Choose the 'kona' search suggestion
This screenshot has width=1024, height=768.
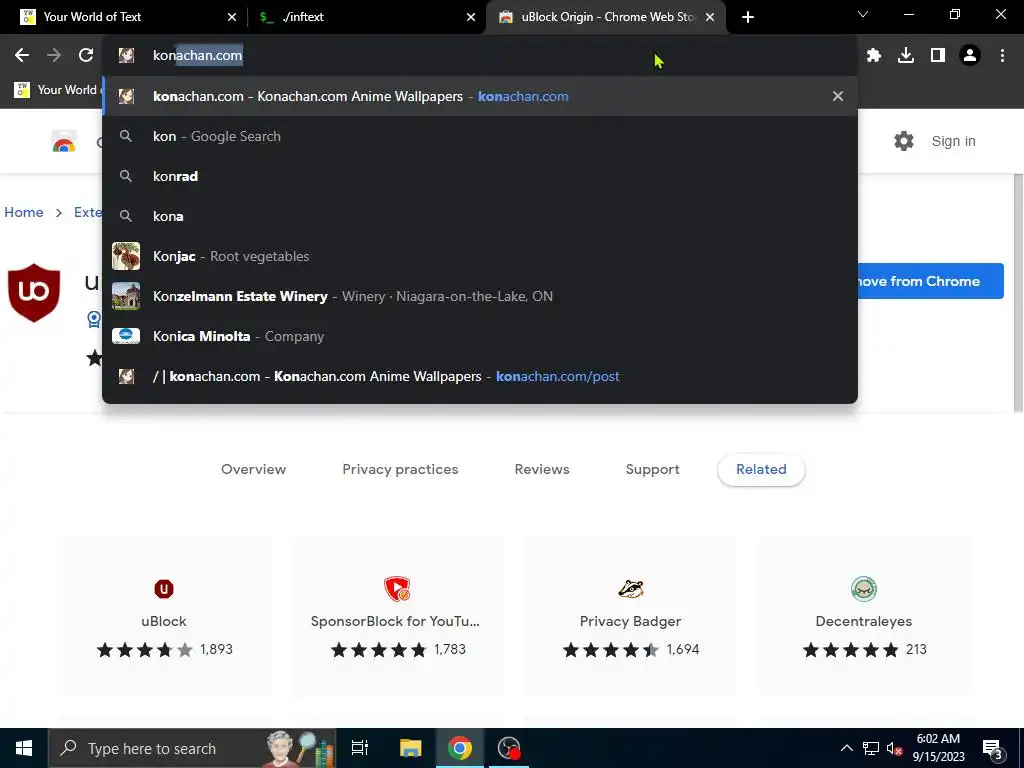[x=480, y=216]
